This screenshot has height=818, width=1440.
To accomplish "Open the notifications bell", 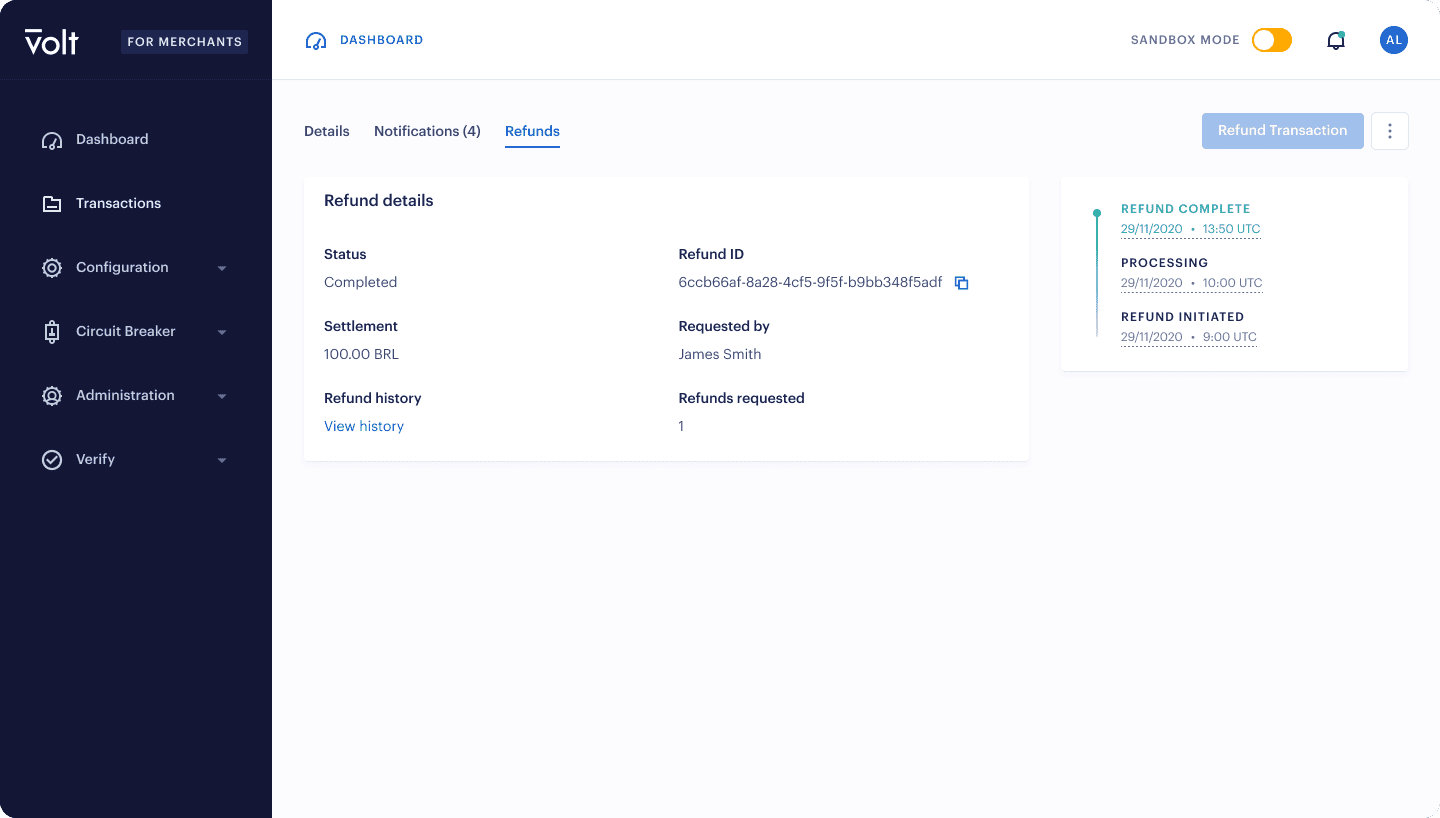I will pyautogui.click(x=1336, y=40).
